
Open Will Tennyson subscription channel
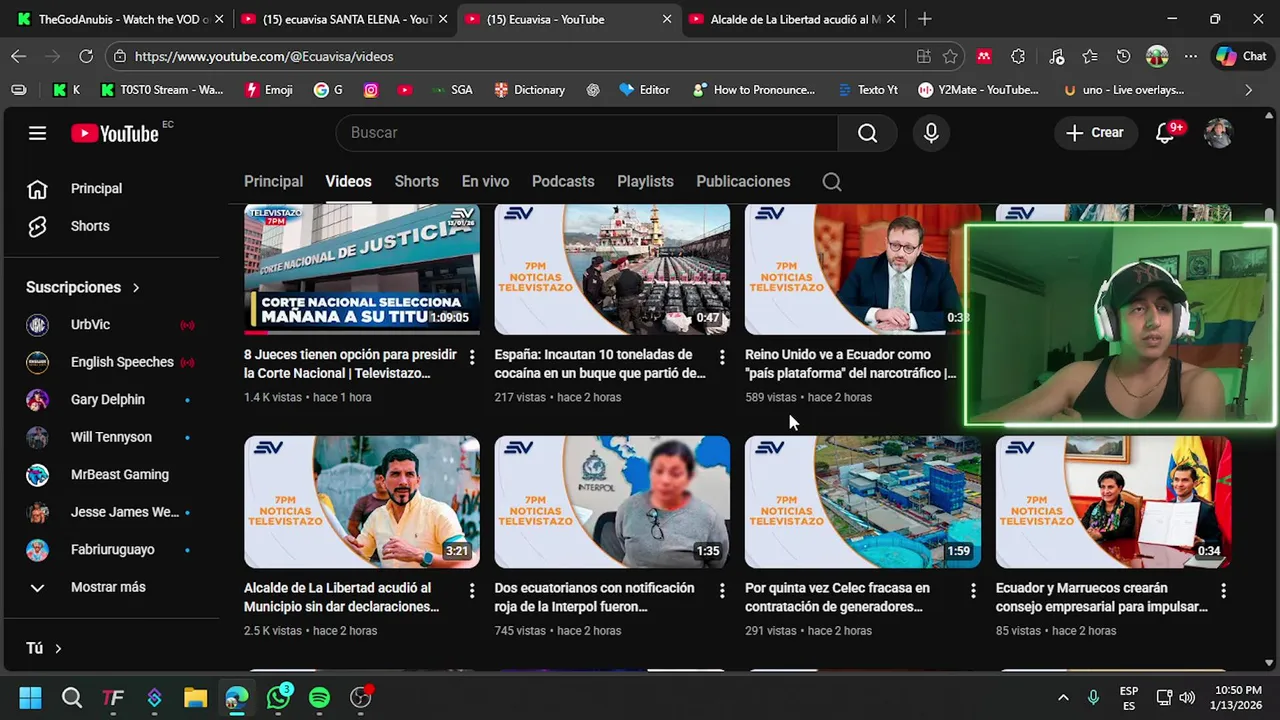pyautogui.click(x=109, y=437)
